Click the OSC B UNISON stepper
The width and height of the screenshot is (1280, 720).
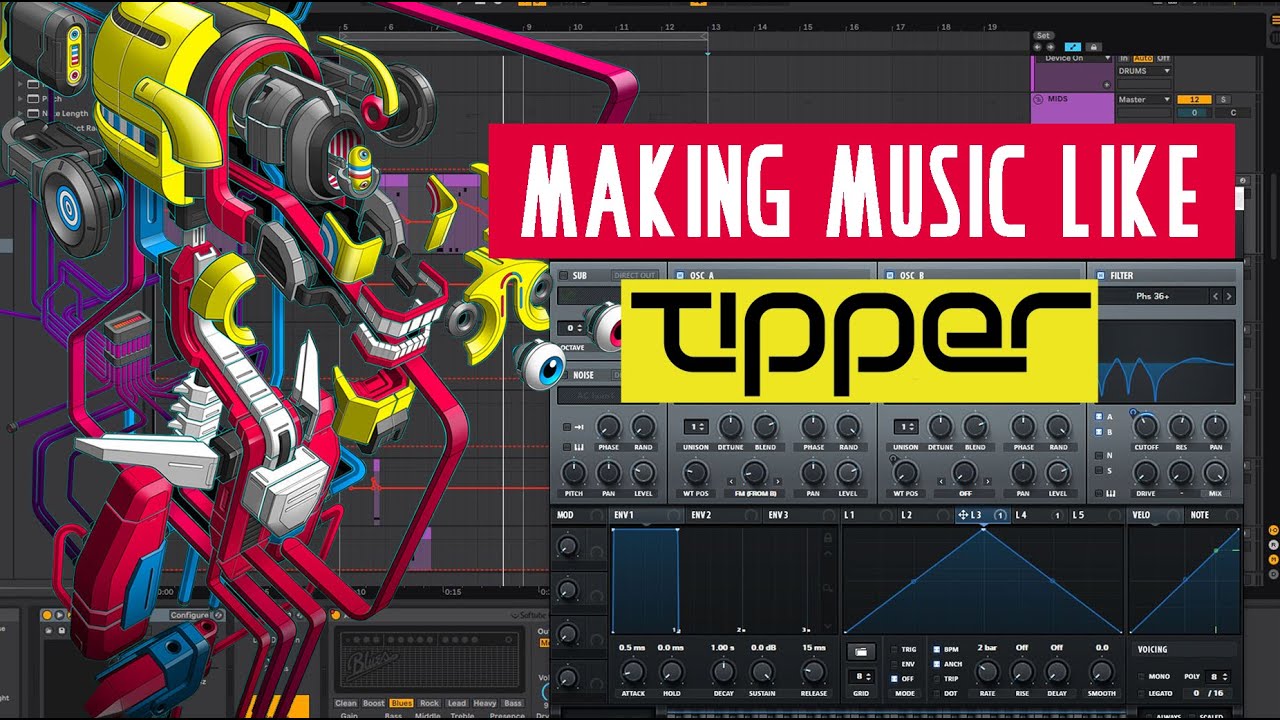905,426
